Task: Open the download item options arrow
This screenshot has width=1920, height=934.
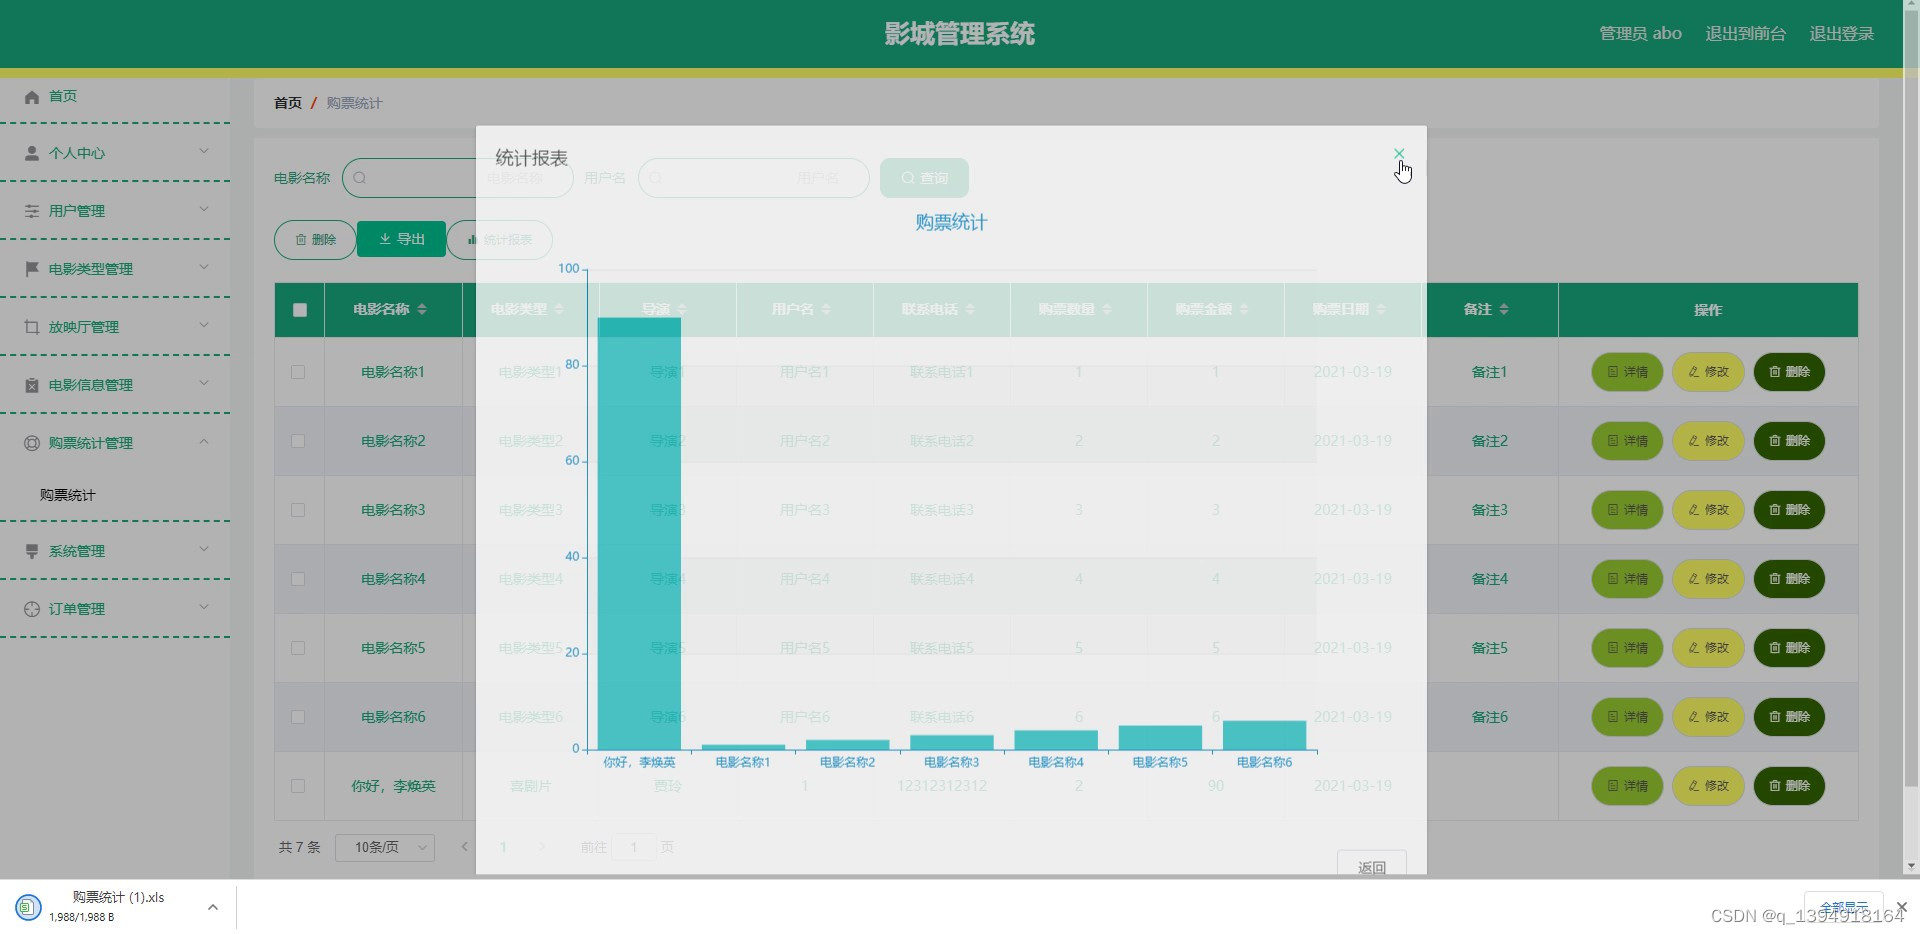Action: pyautogui.click(x=212, y=907)
